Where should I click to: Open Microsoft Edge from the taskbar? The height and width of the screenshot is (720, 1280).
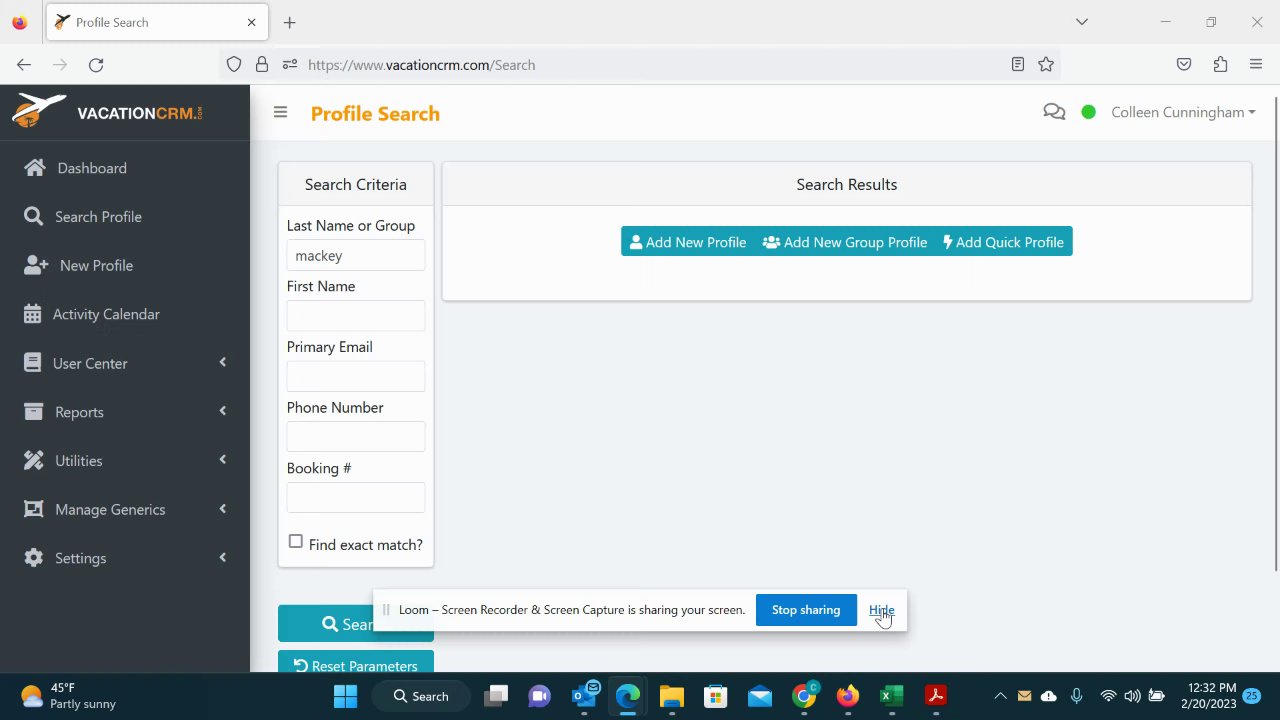(628, 696)
